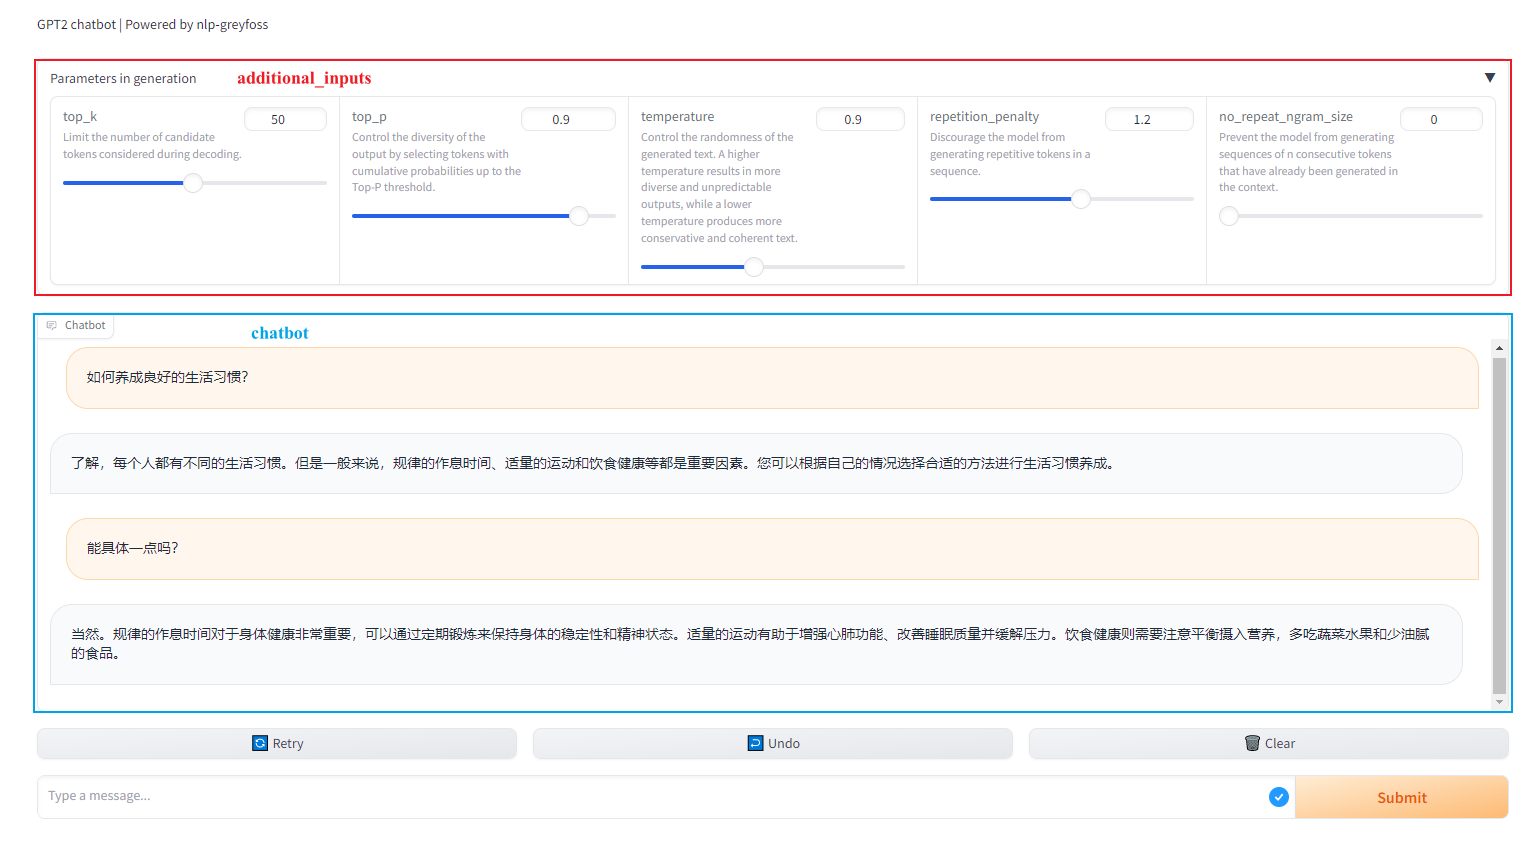
Task: Clear the chat history
Action: [1269, 743]
